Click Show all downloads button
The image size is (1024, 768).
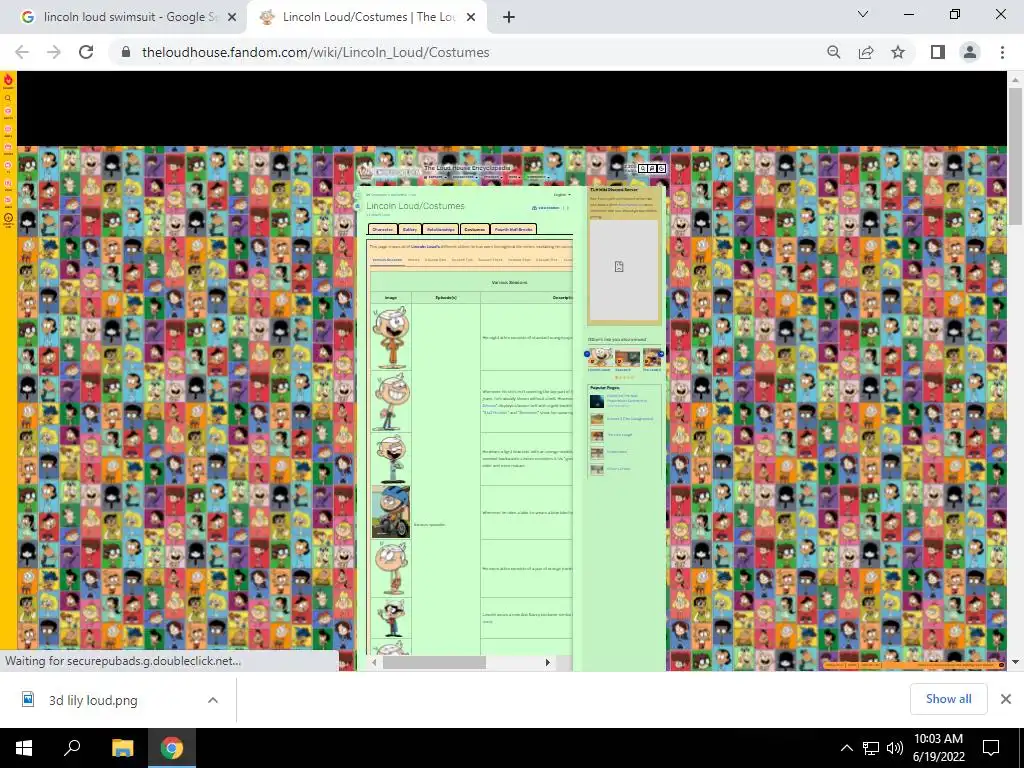coord(948,699)
